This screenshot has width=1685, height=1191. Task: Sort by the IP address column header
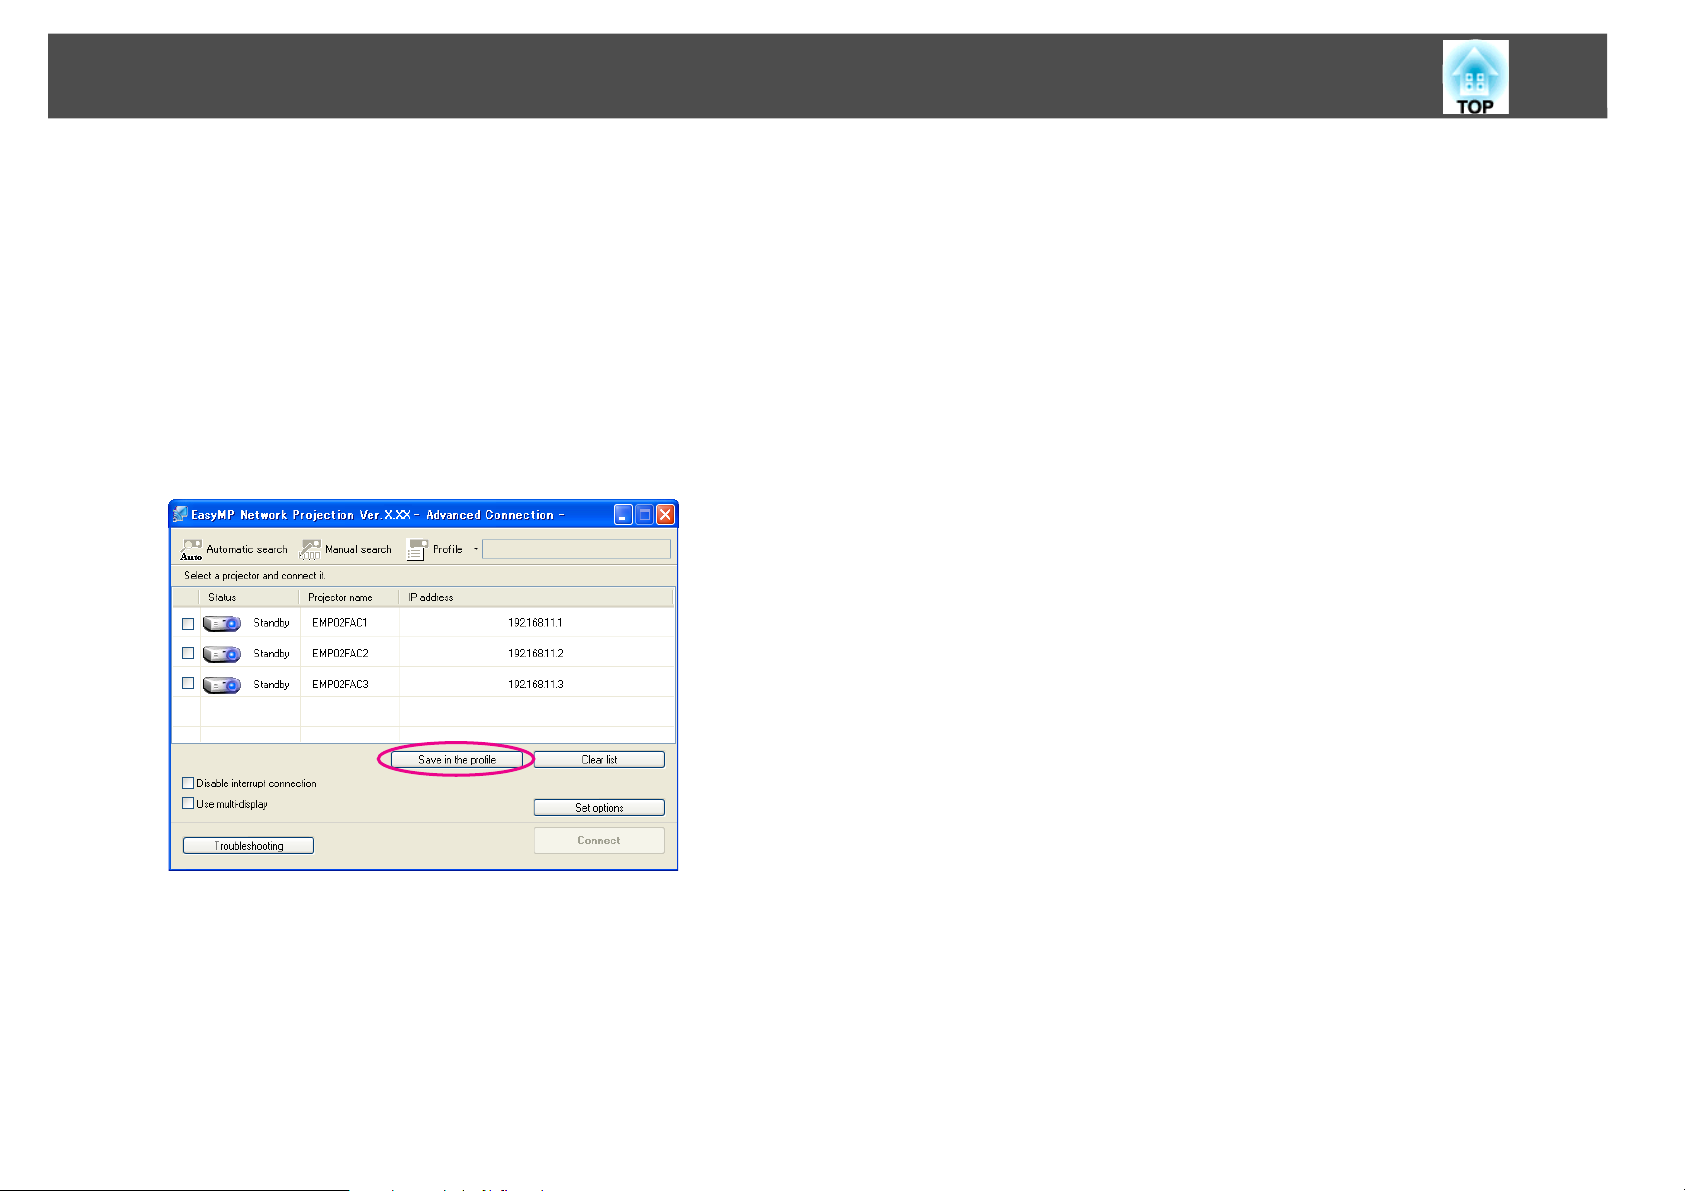pos(537,597)
